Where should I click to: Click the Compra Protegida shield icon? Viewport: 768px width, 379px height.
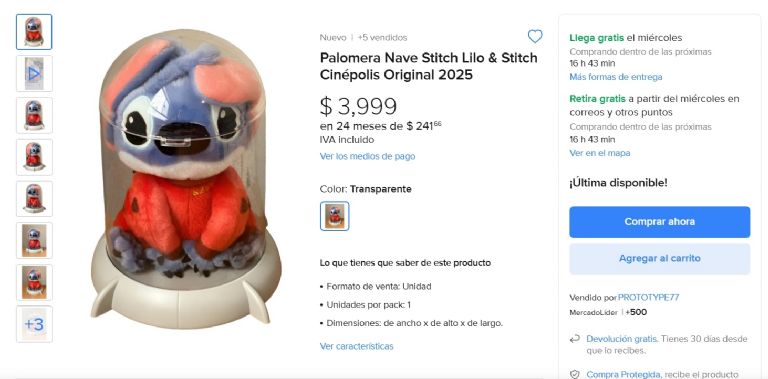coord(575,375)
